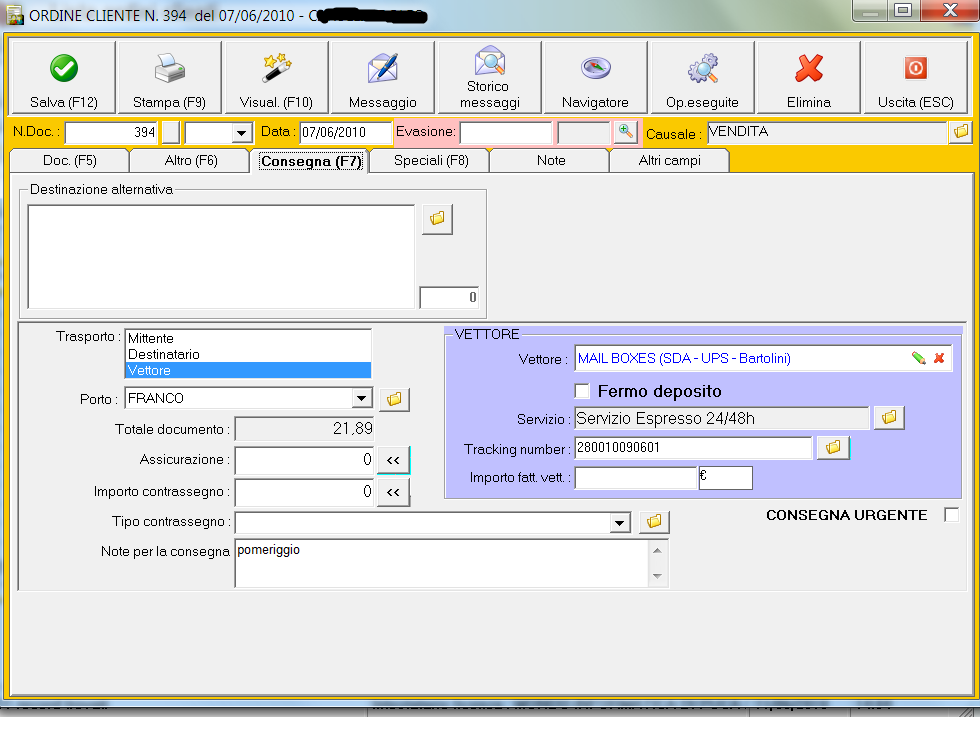This screenshot has width=980, height=741.
Task: Expand the Tipo contrassegno dropdown
Action: [x=619, y=522]
